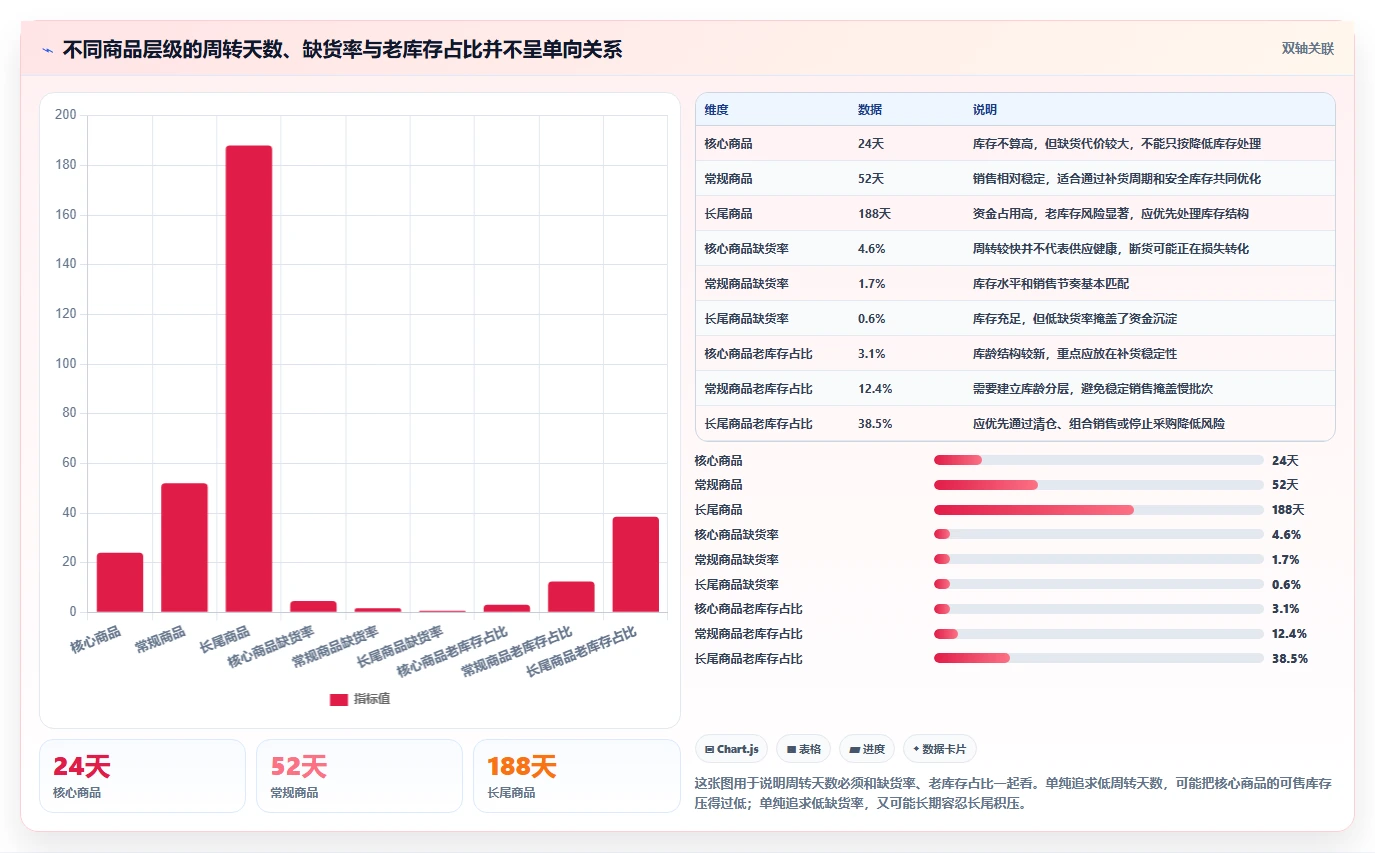This screenshot has height=853, width=1375.
Task: Click the tallest 长尾商品 bar in the chart
Action: point(249,379)
